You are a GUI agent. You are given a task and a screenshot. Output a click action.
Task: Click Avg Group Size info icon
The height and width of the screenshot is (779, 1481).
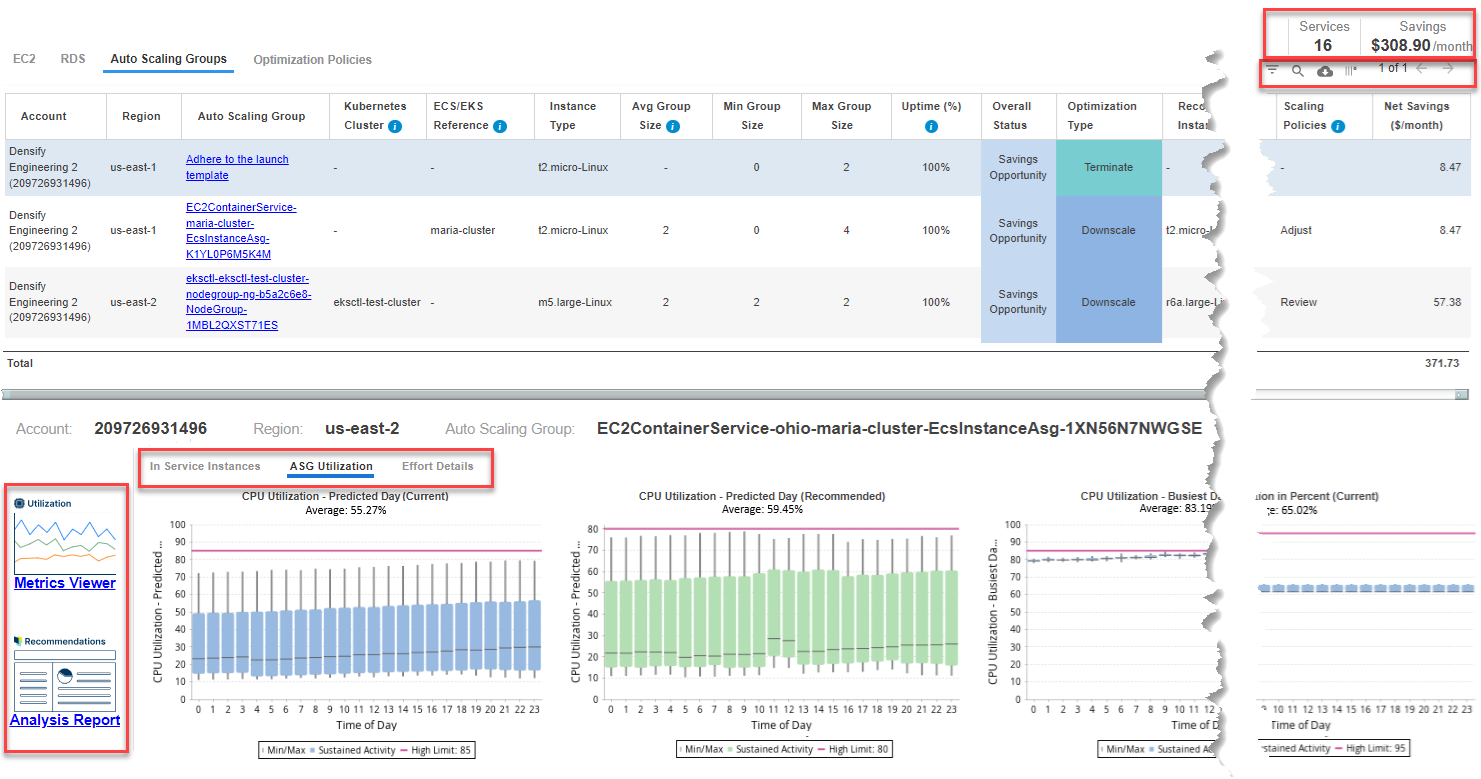click(673, 126)
